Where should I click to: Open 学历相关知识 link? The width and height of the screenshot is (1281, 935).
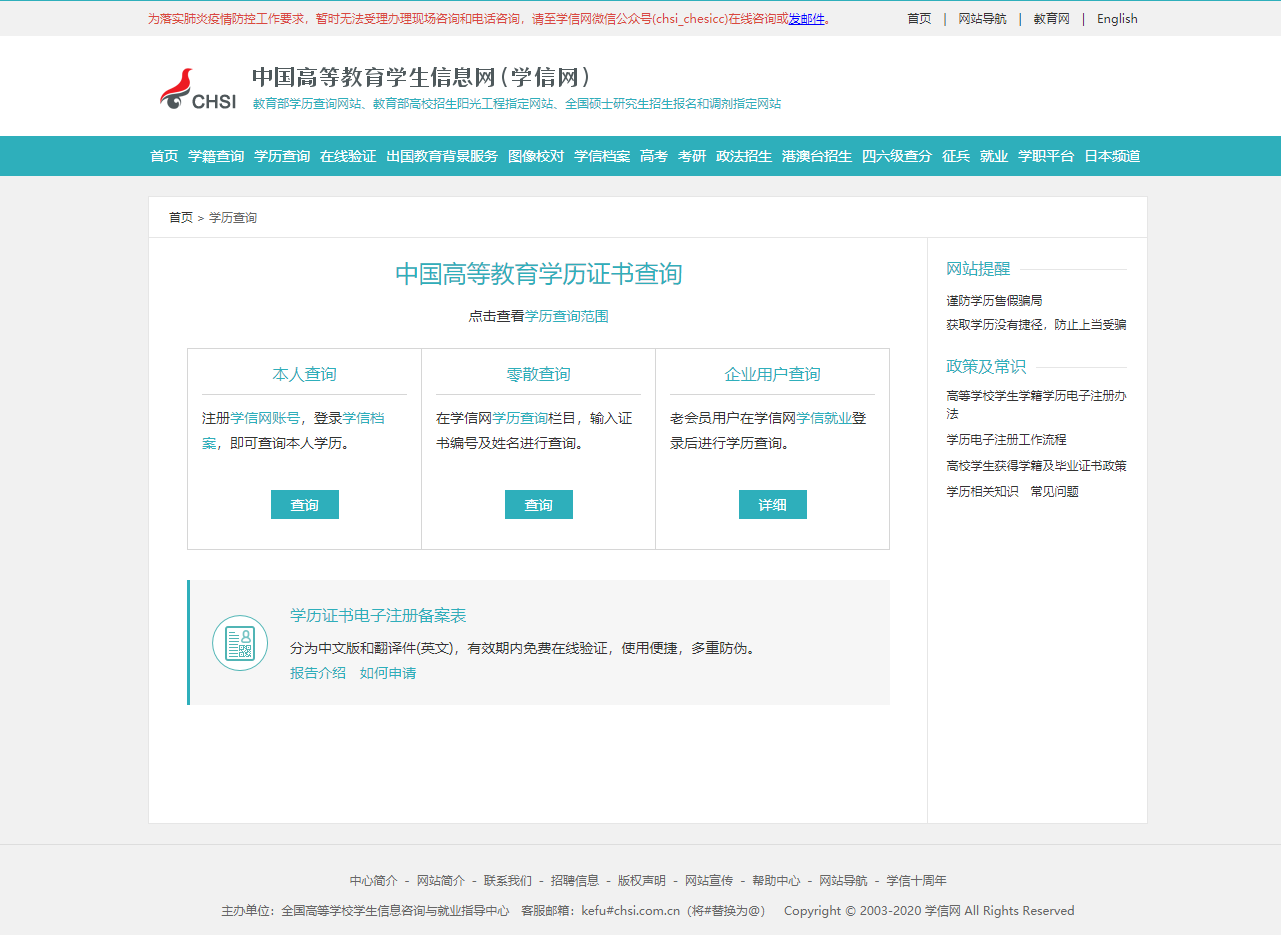983,491
